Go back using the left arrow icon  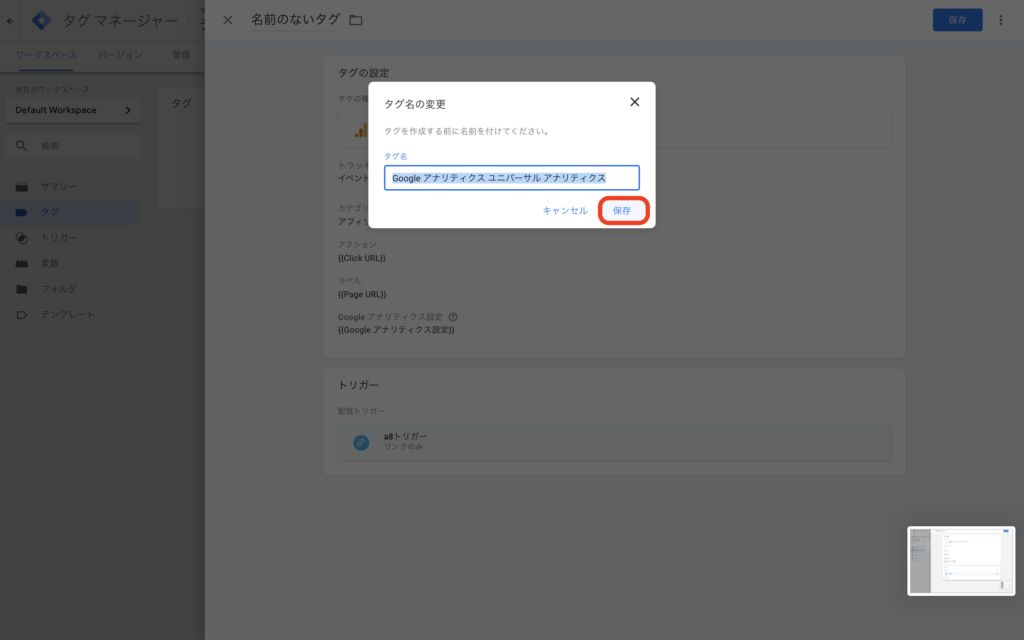pos(10,21)
